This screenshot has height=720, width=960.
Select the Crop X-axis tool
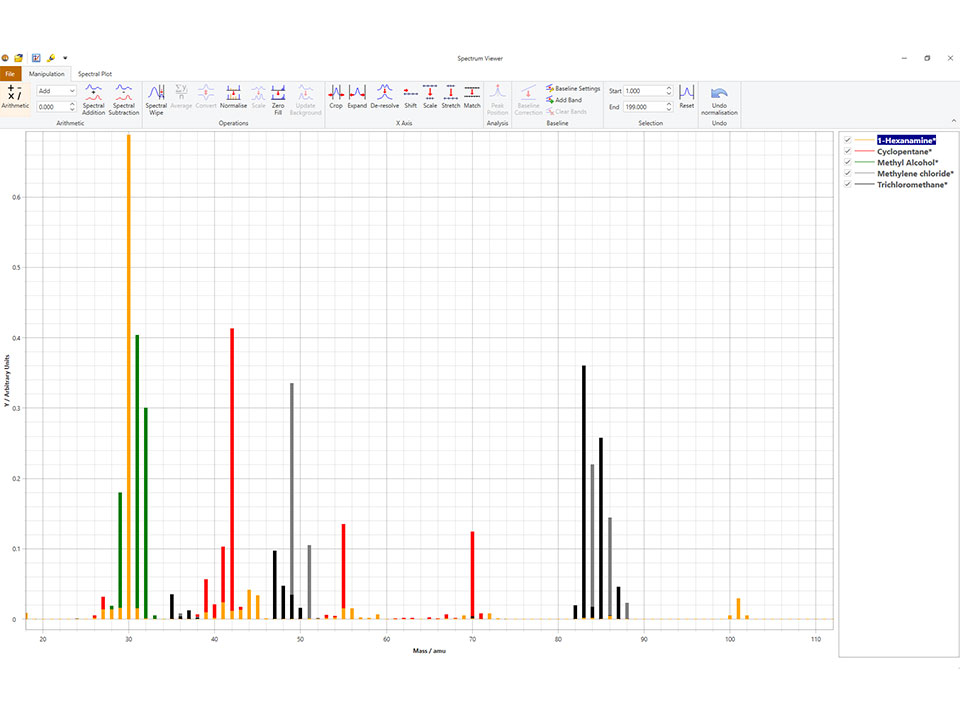point(336,97)
